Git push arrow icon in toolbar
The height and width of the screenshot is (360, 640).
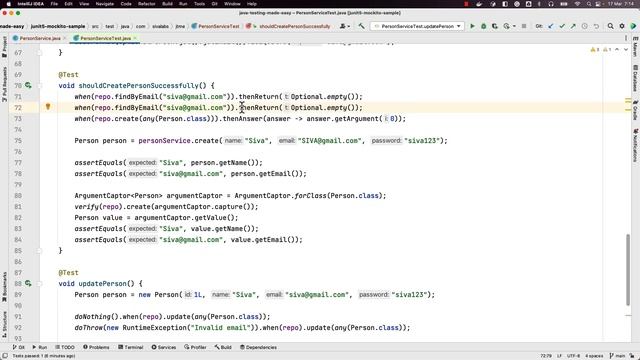pos(573,26)
